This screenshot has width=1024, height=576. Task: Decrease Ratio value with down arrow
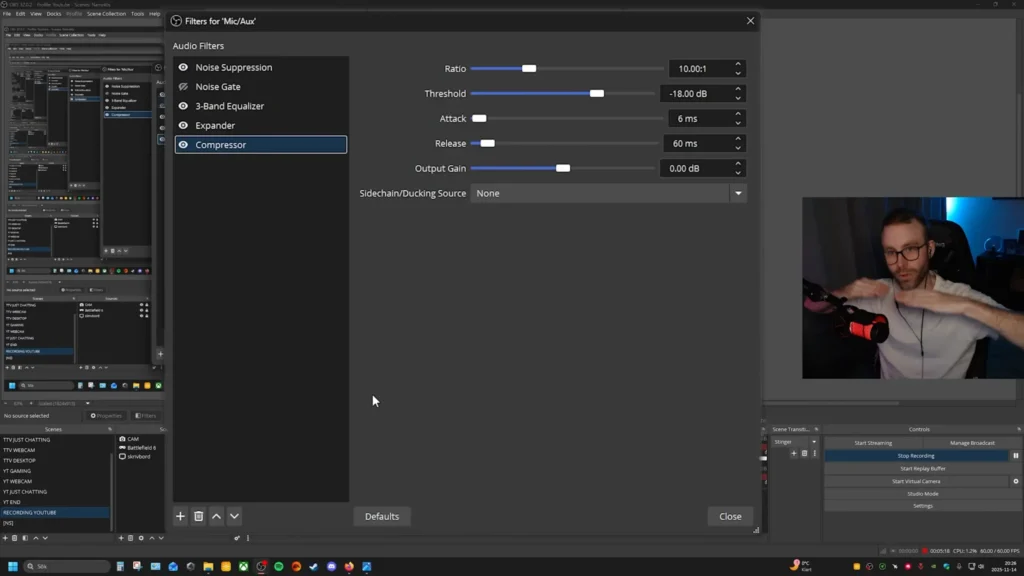pos(738,72)
